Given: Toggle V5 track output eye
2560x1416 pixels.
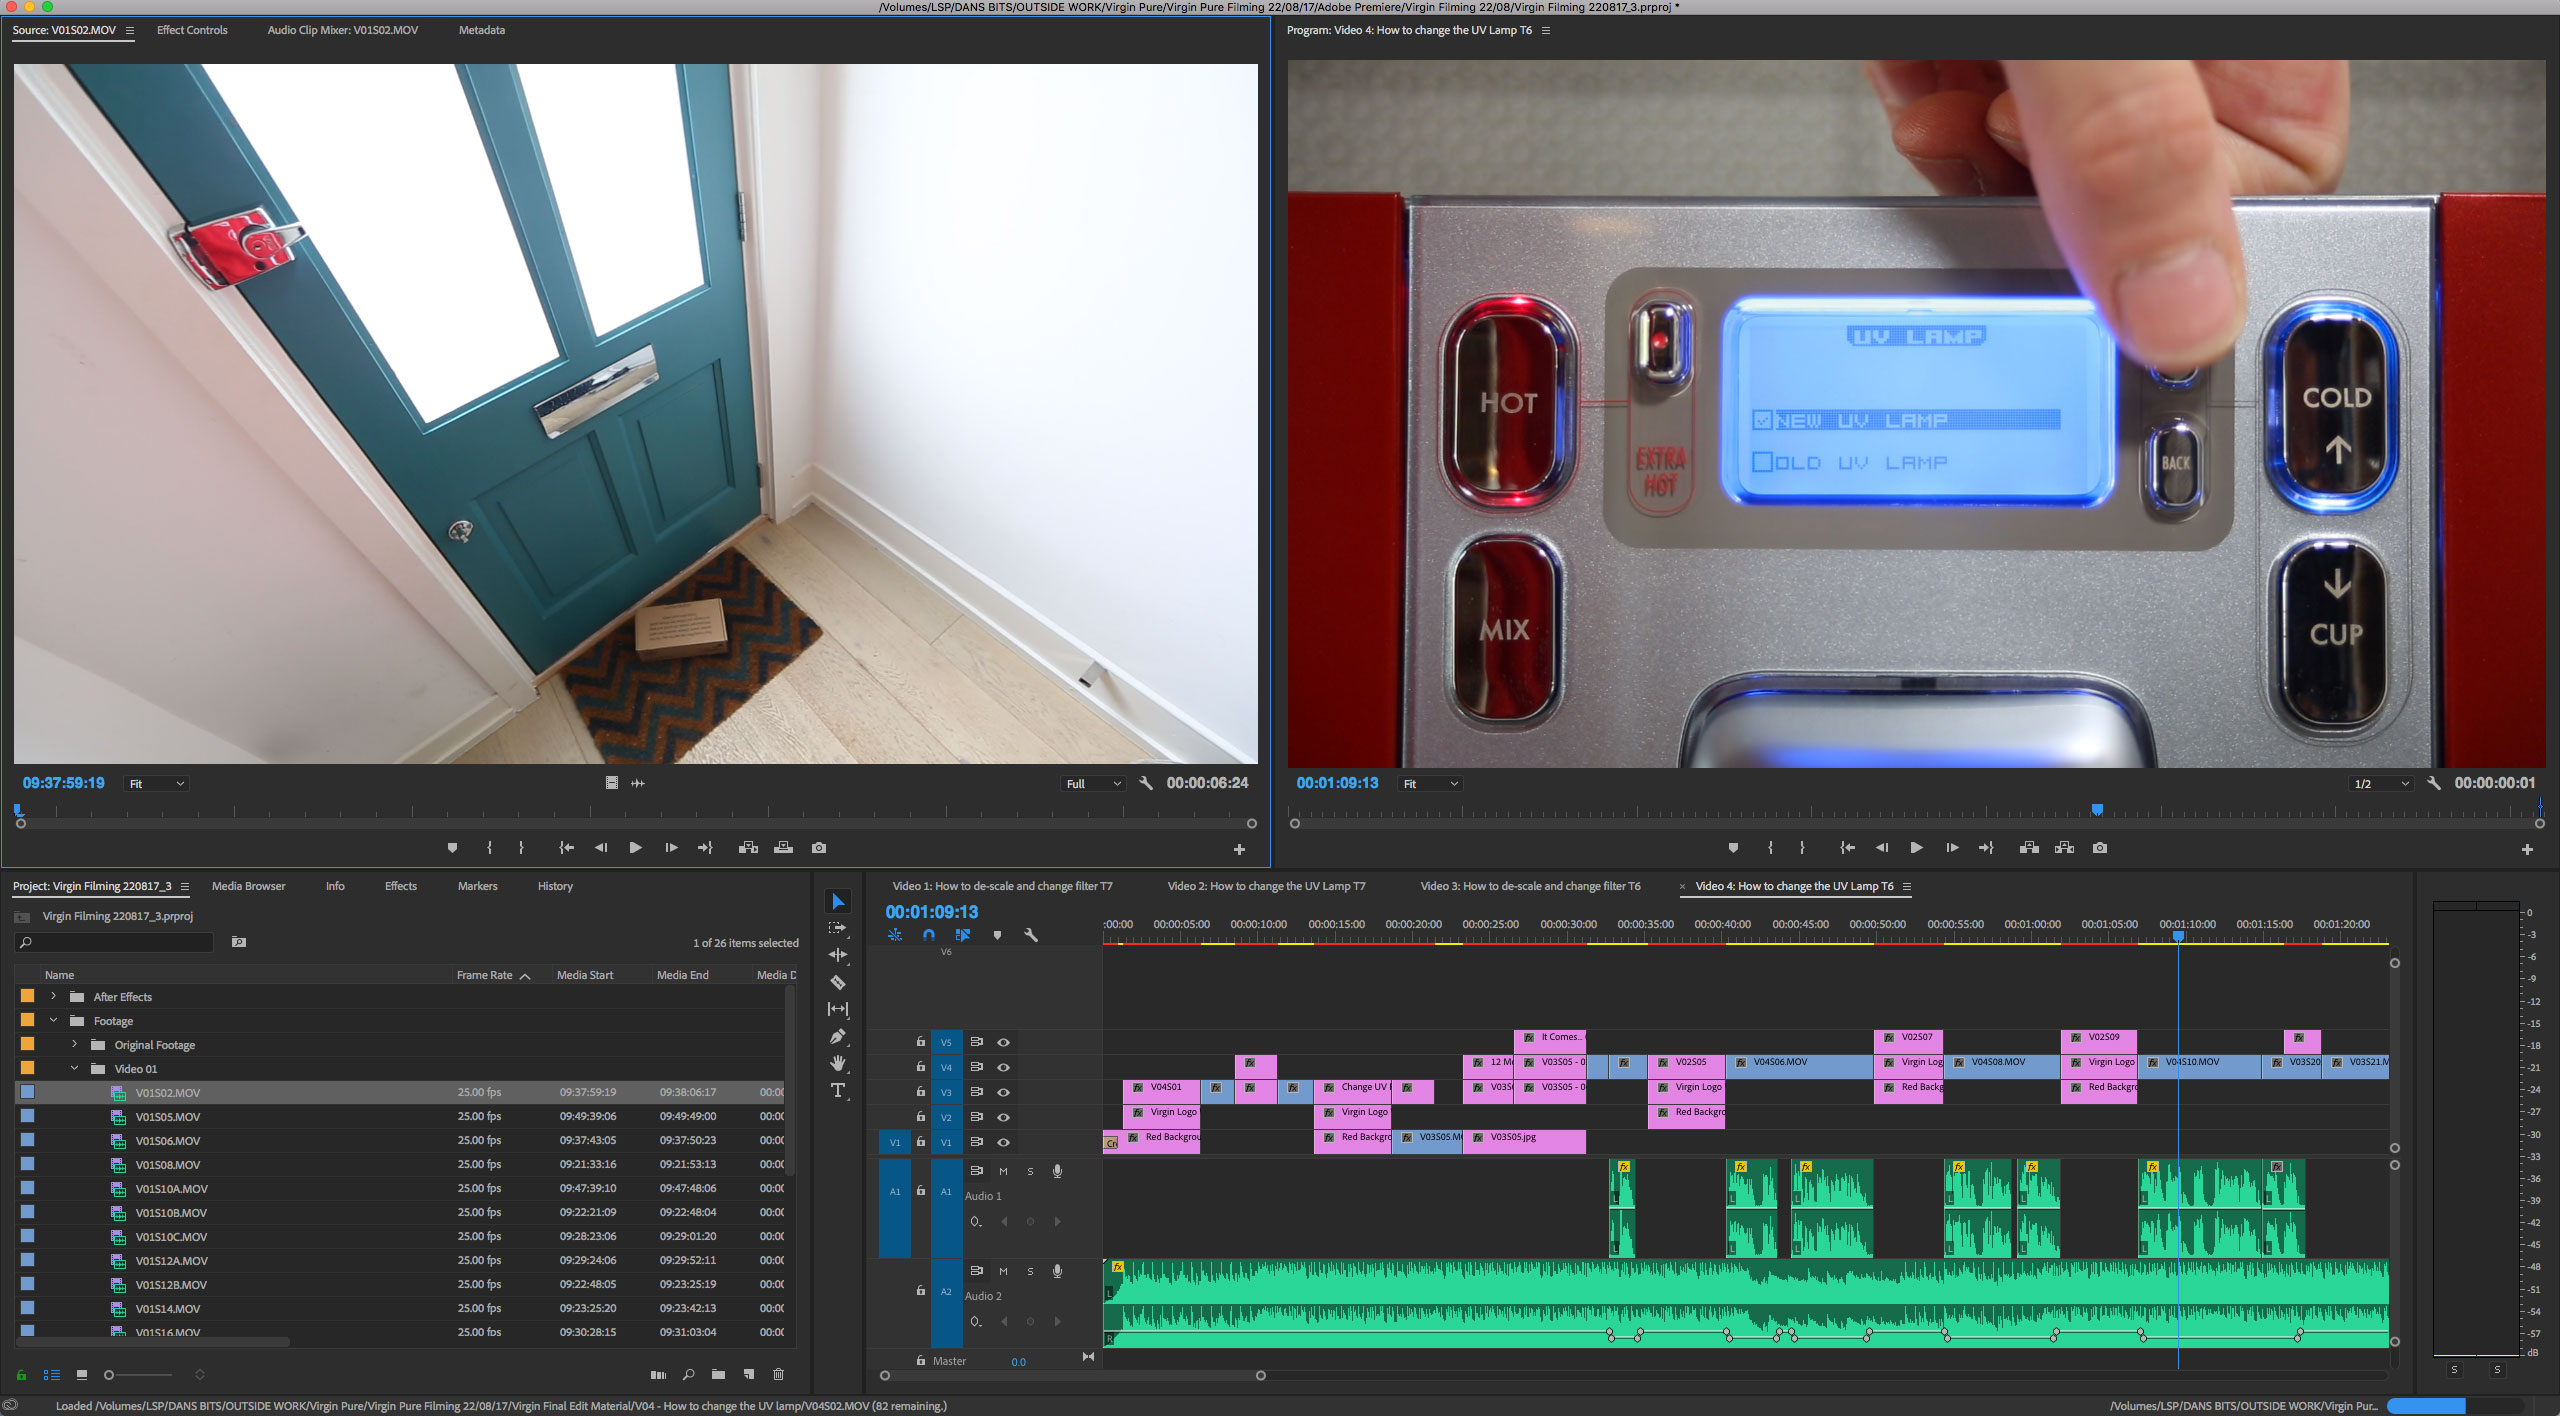Looking at the screenshot, I should tap(1003, 1042).
